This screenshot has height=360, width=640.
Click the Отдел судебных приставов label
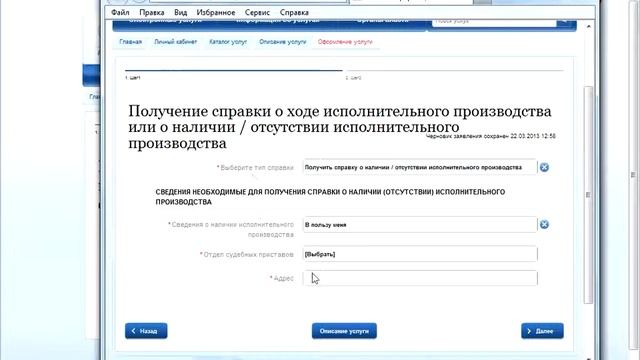point(247,254)
